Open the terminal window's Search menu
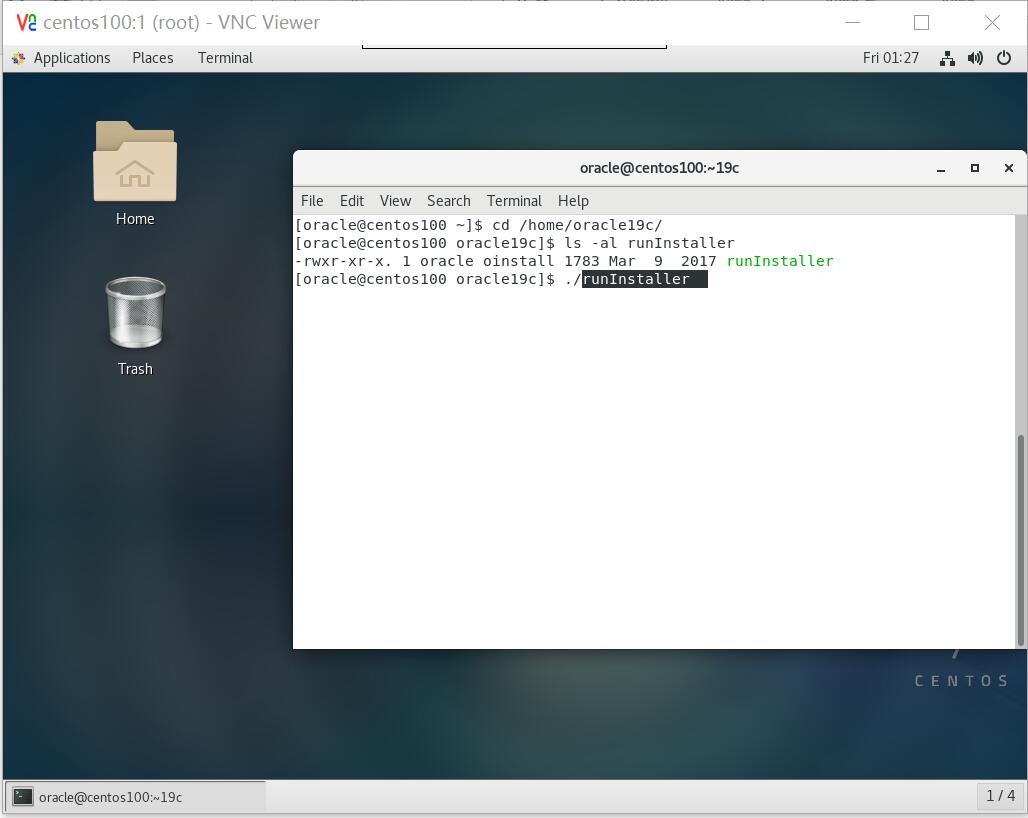 448,201
